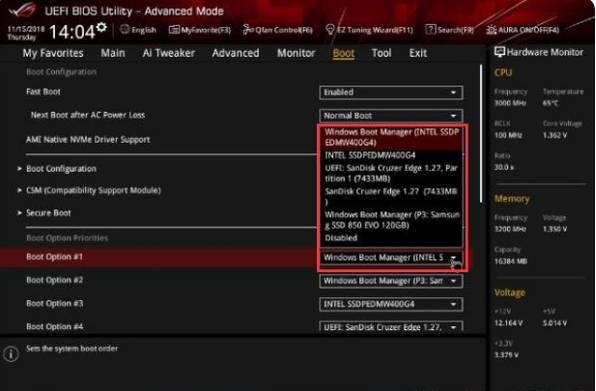This screenshot has height=391, width=596.
Task: Open Search(F9) question mark icon
Action: click(430, 29)
